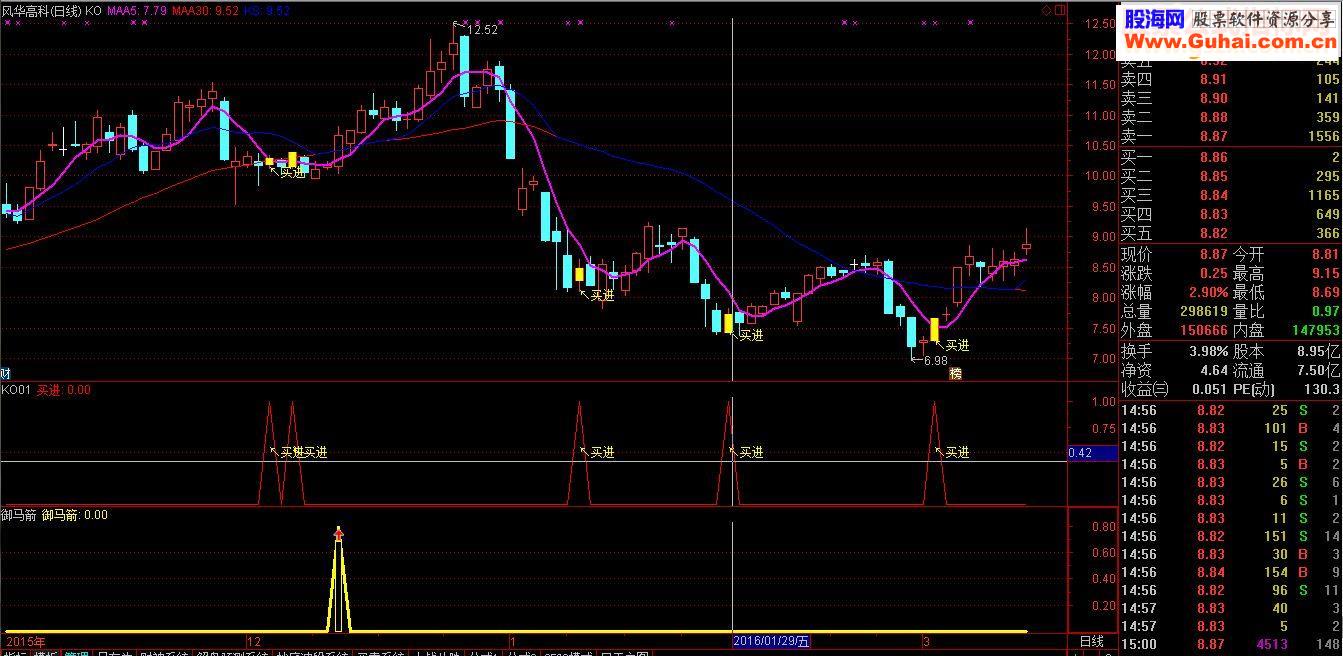Click the 今开 value 8.81
The width and height of the screenshot is (1343, 656).
point(1325,254)
